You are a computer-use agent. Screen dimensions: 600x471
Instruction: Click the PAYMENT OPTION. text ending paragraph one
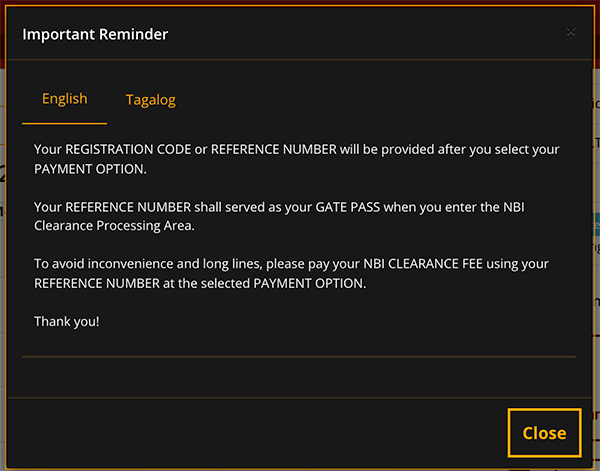coord(90,169)
